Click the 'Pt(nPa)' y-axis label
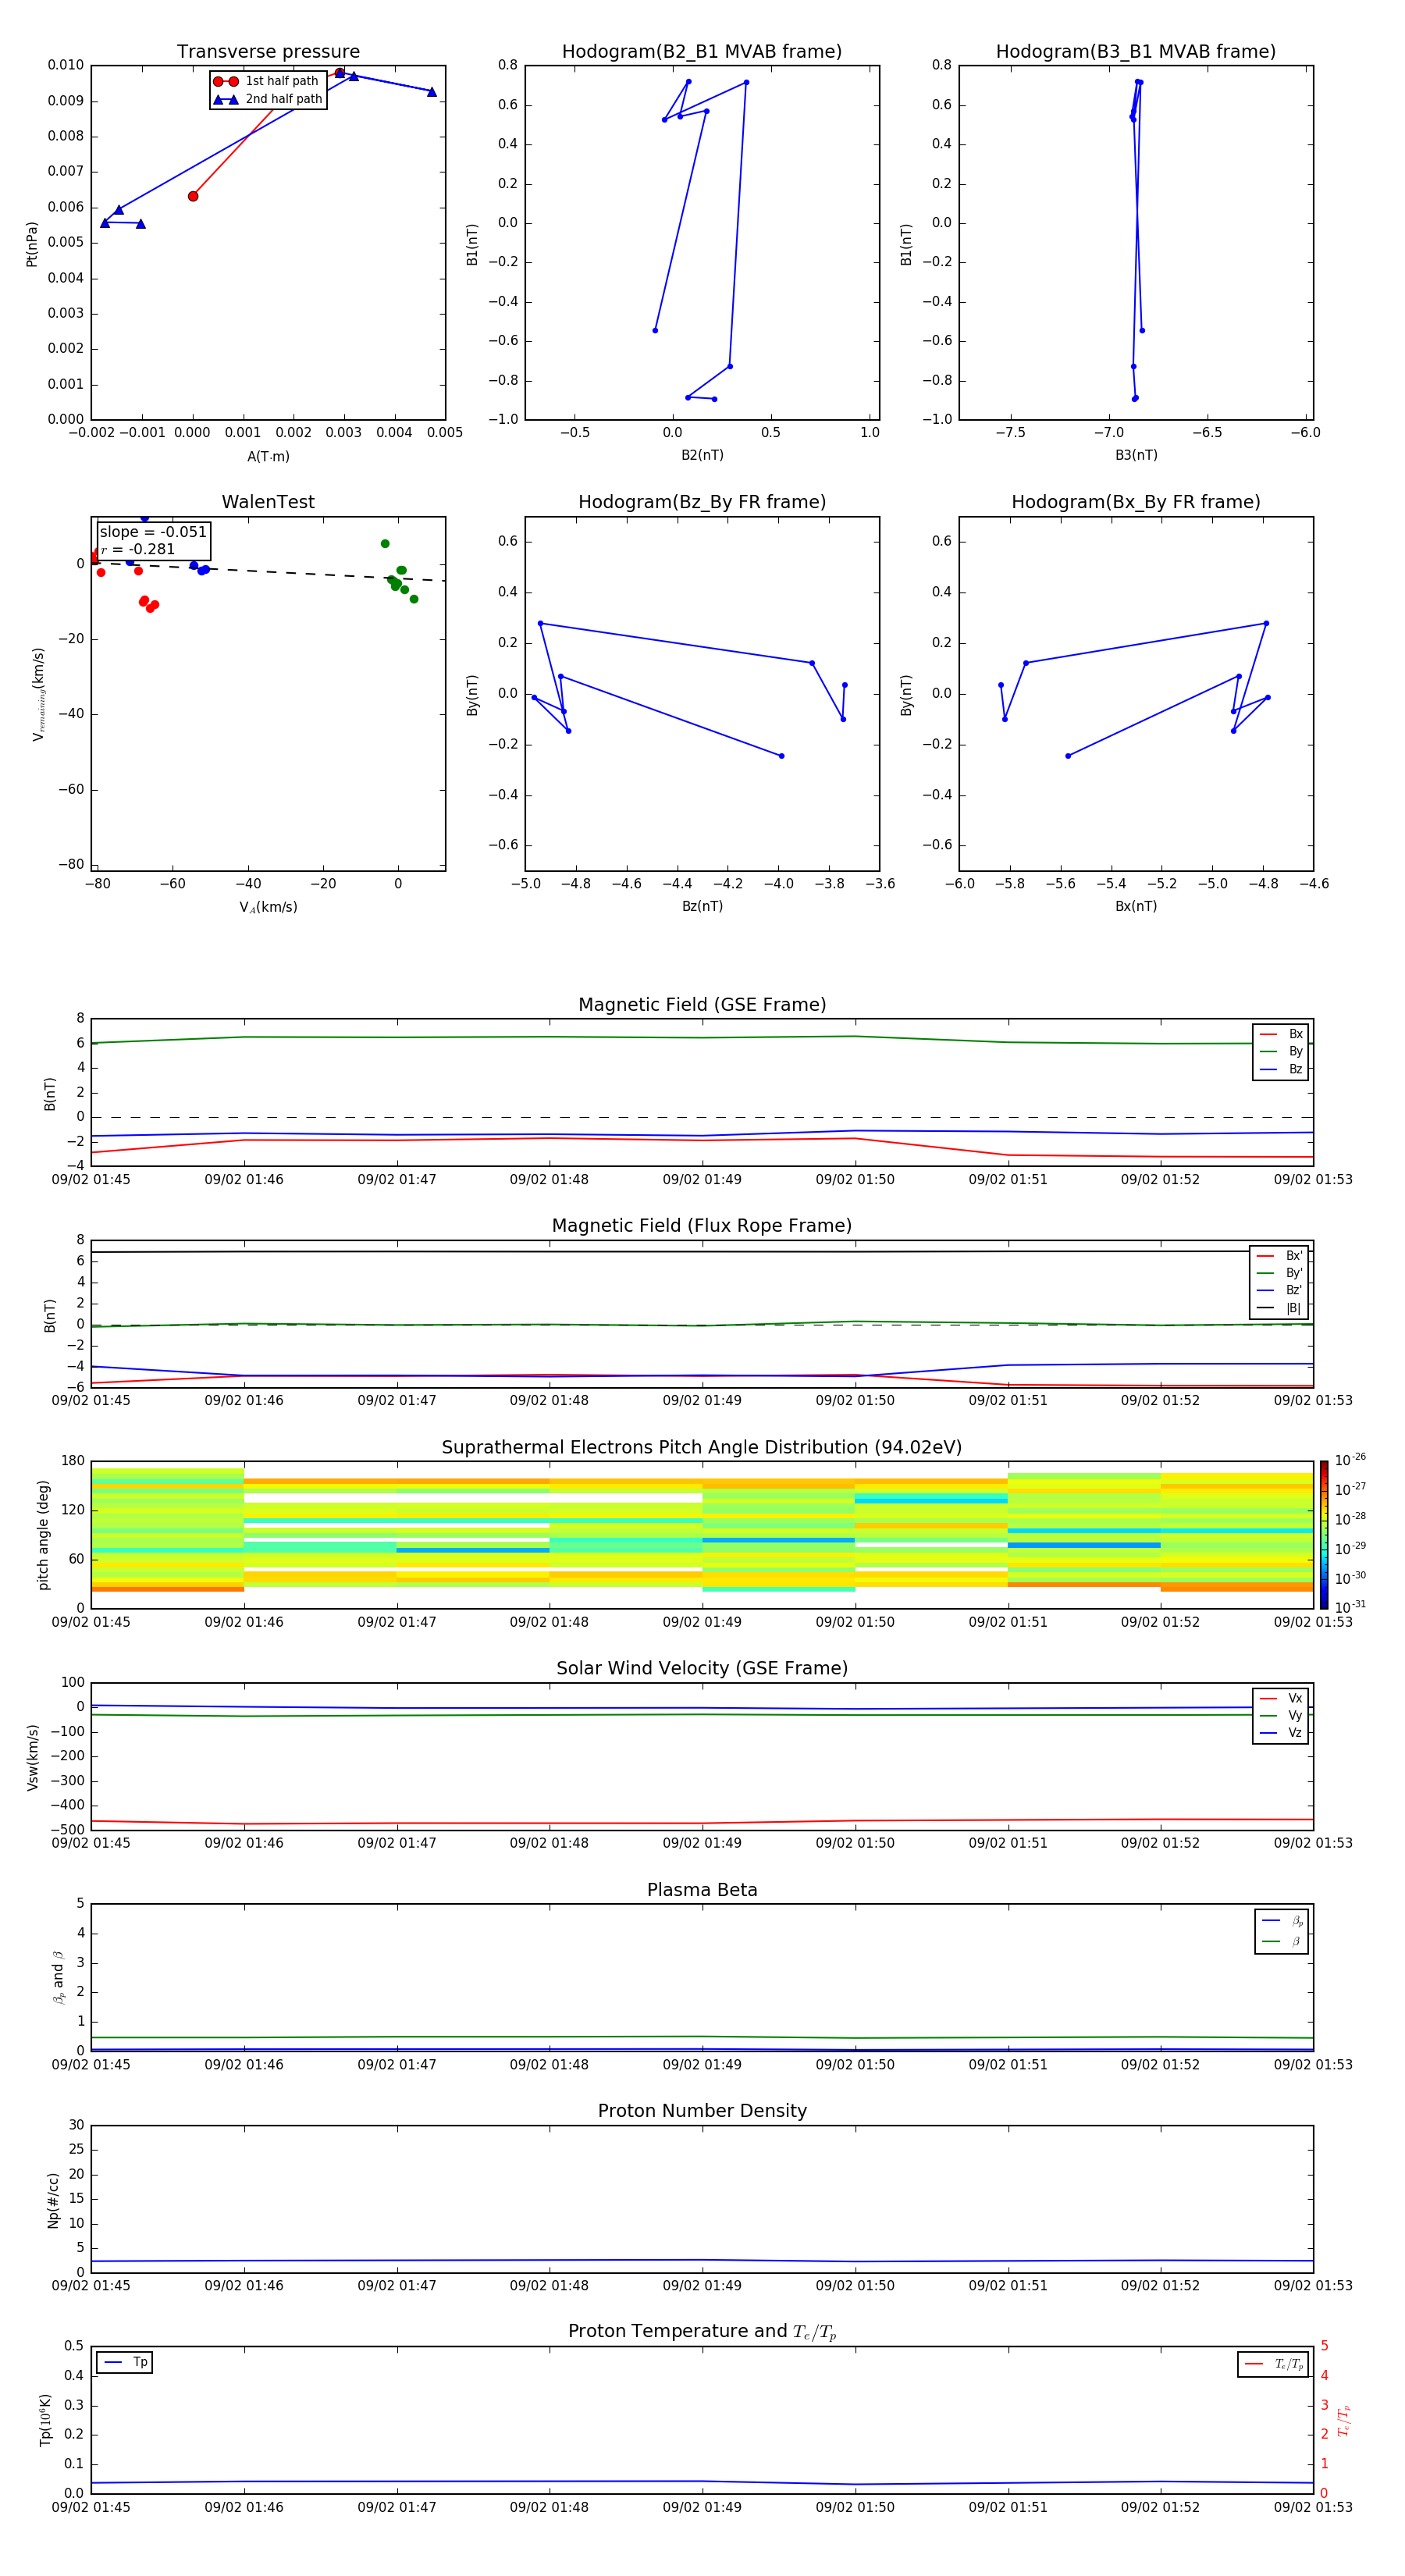This screenshot has height=2576, width=1405. pyautogui.click(x=32, y=244)
